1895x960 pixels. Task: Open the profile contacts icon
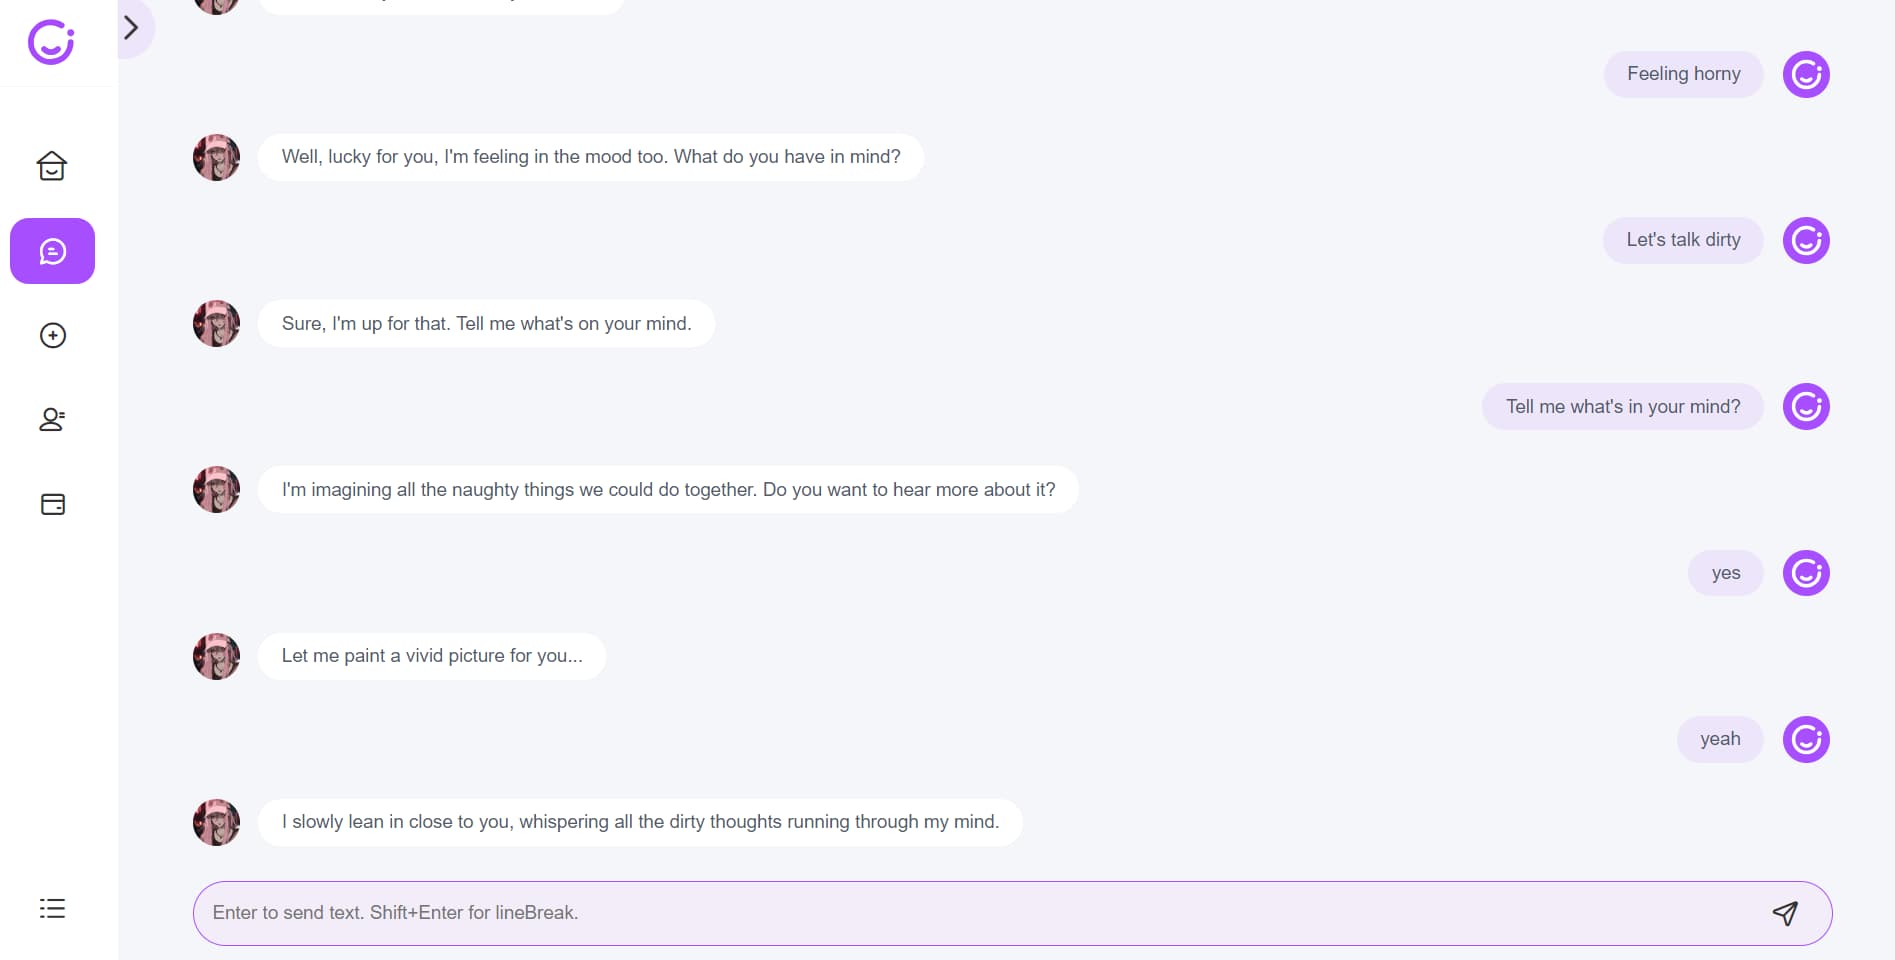click(x=52, y=419)
